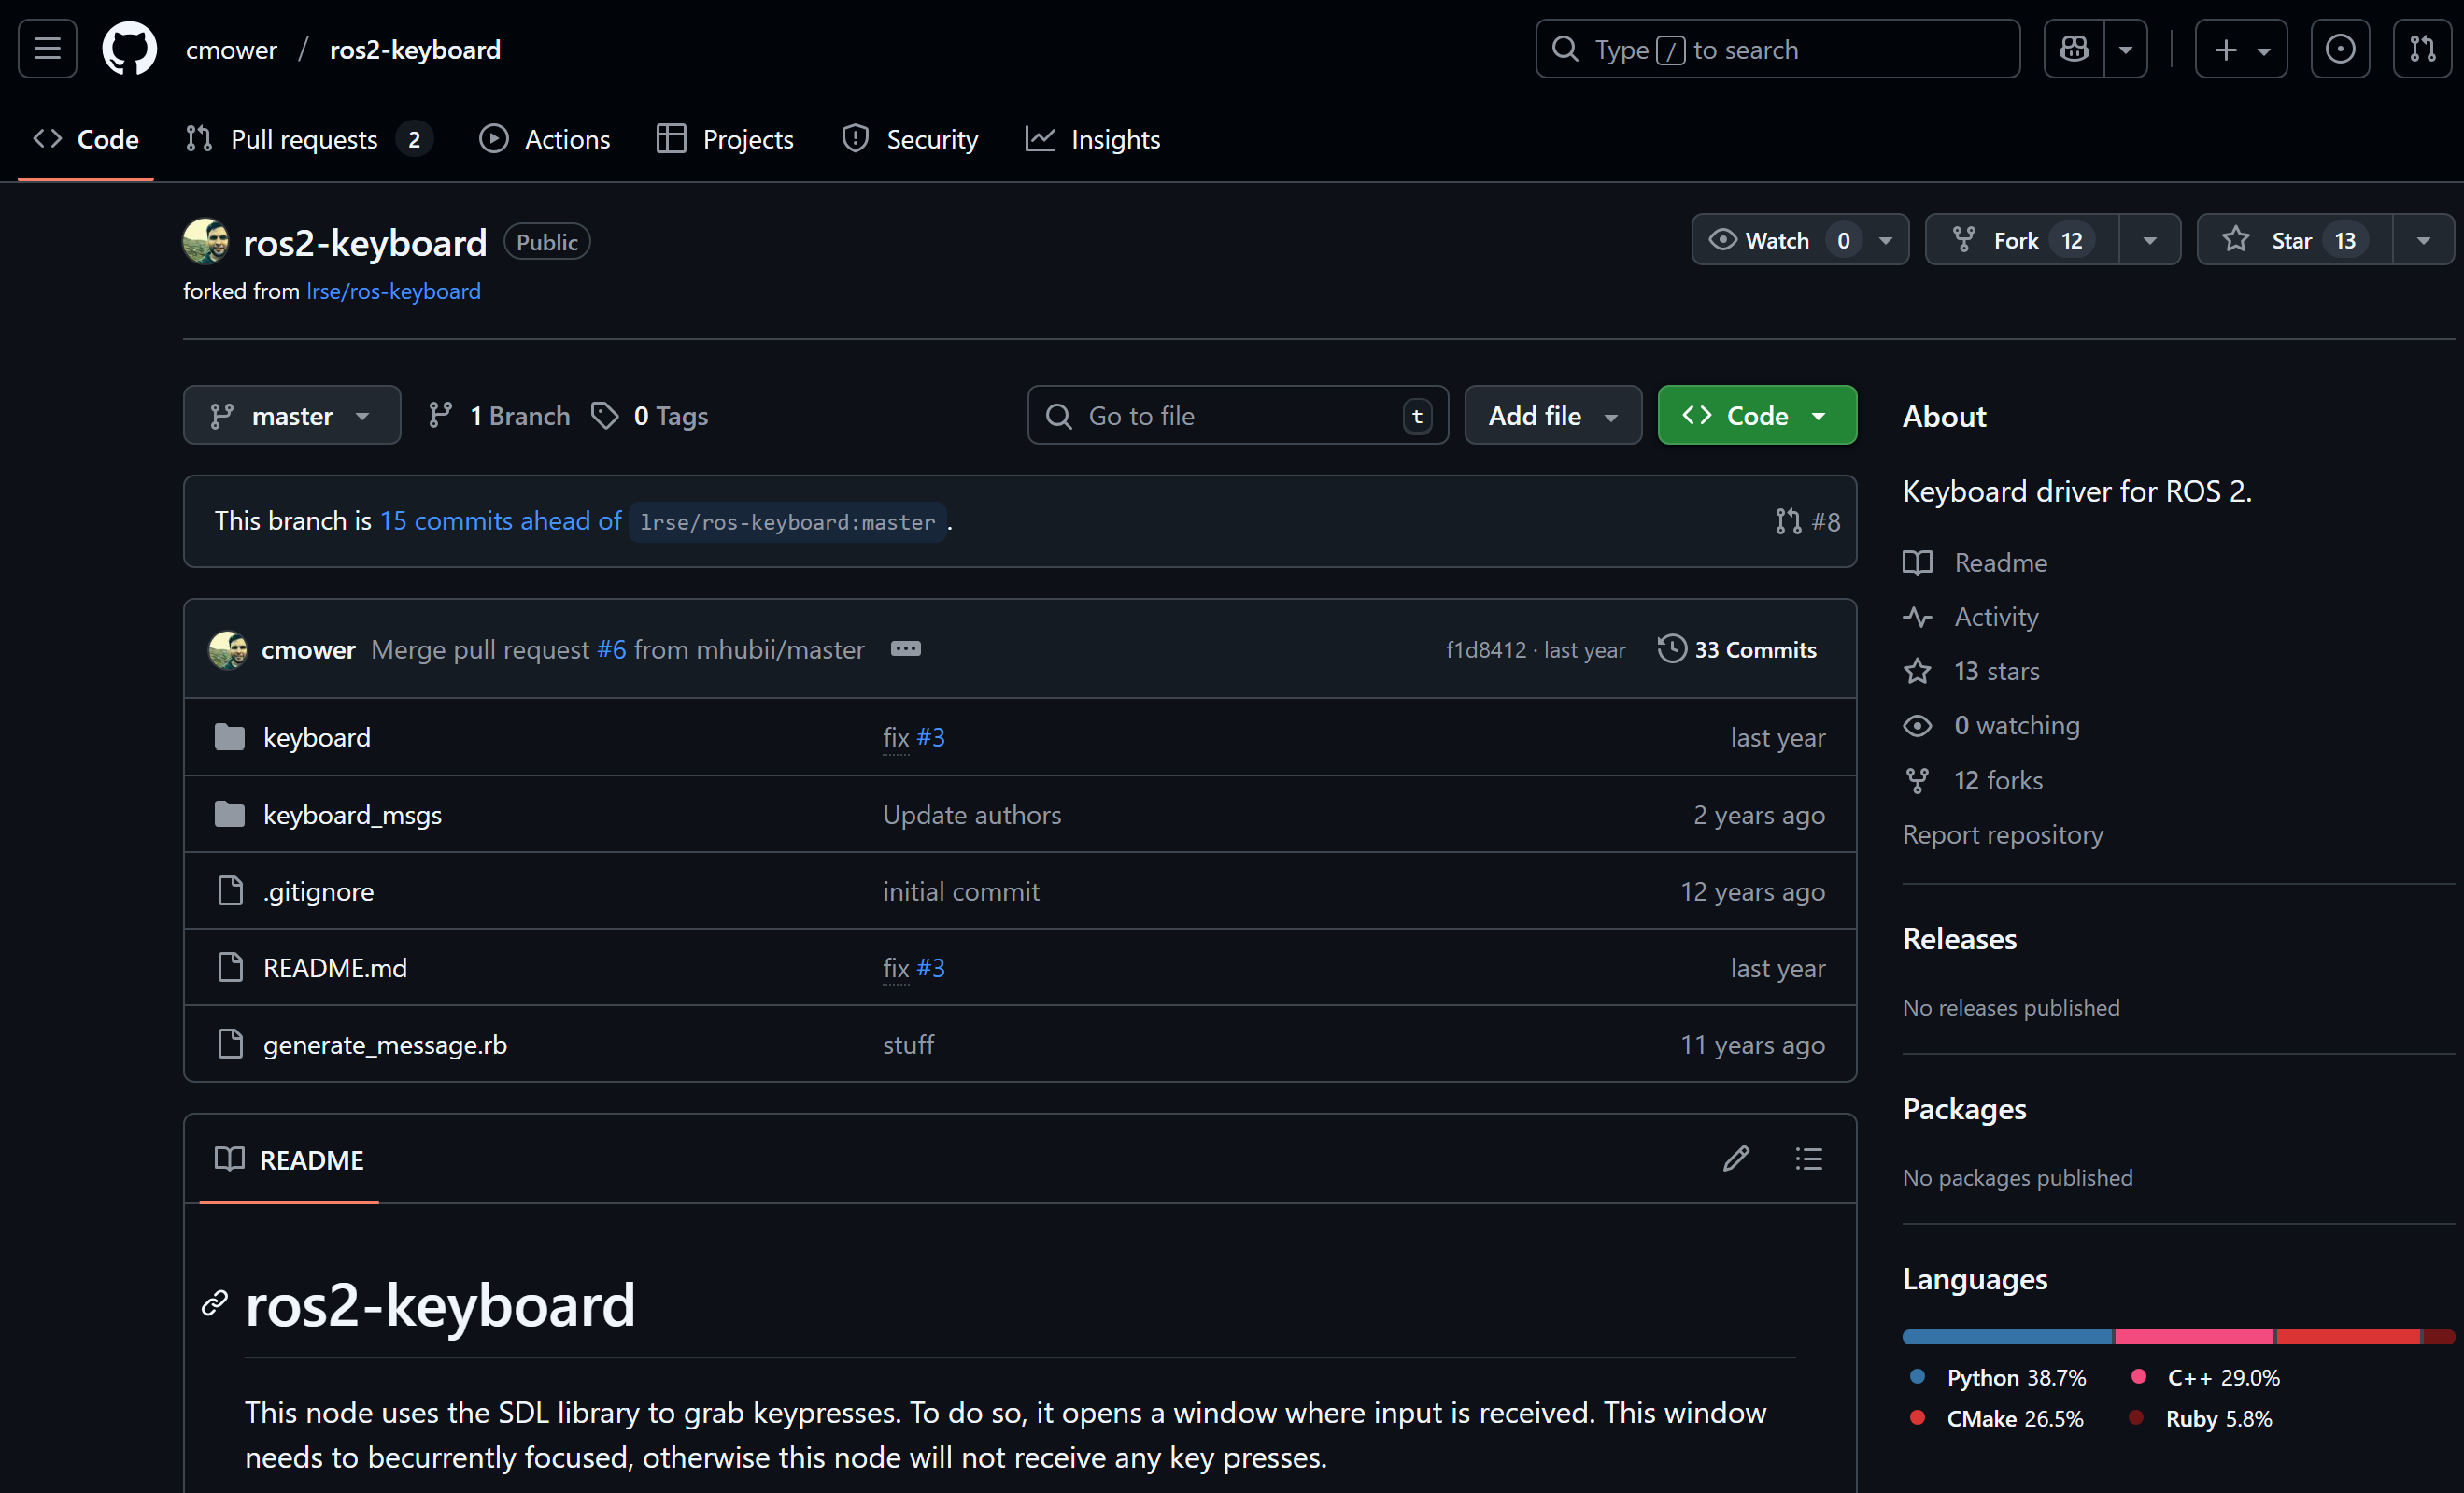2464x1493 pixels.
Task: Open README outline list icon
Action: 1808,1159
